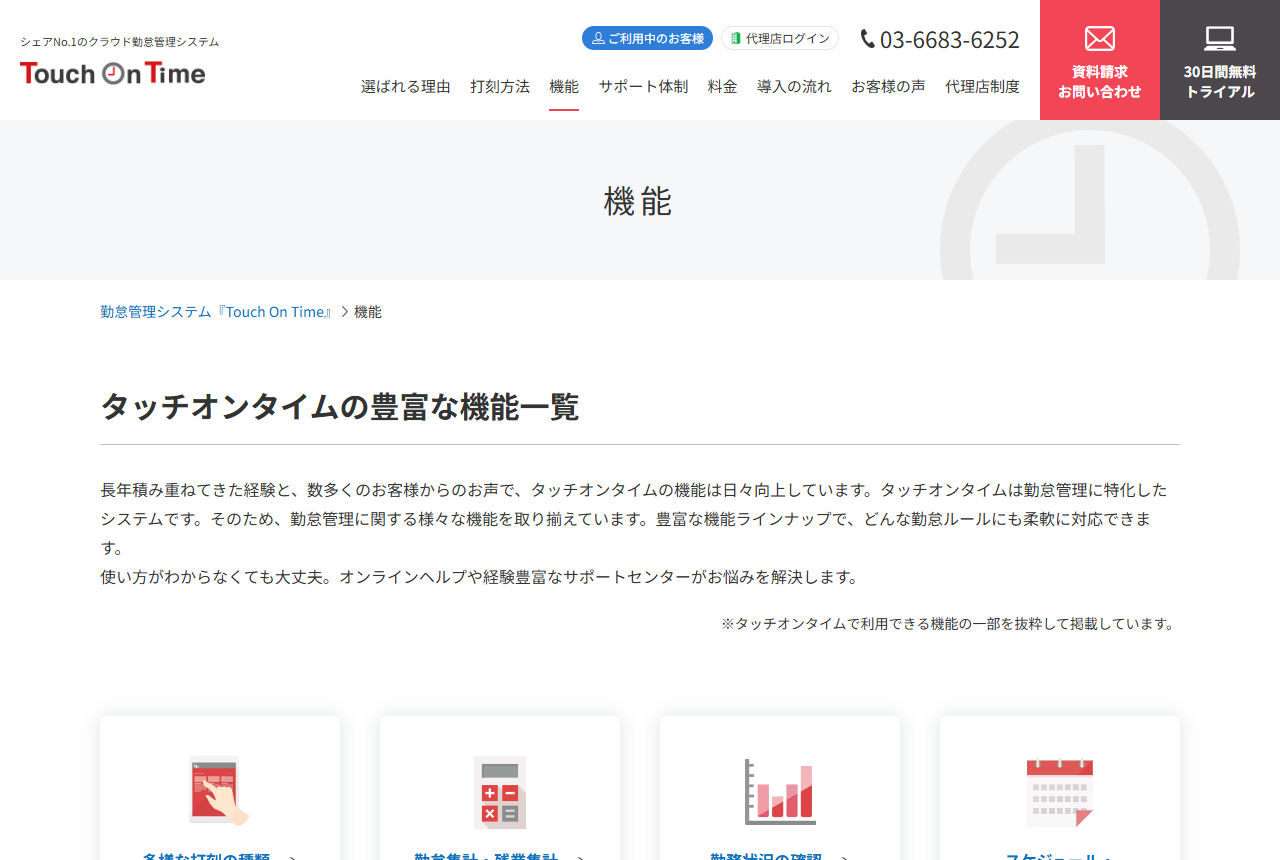The image size is (1280, 860).
Task: Go to the 料金 menu item
Action: point(722,86)
